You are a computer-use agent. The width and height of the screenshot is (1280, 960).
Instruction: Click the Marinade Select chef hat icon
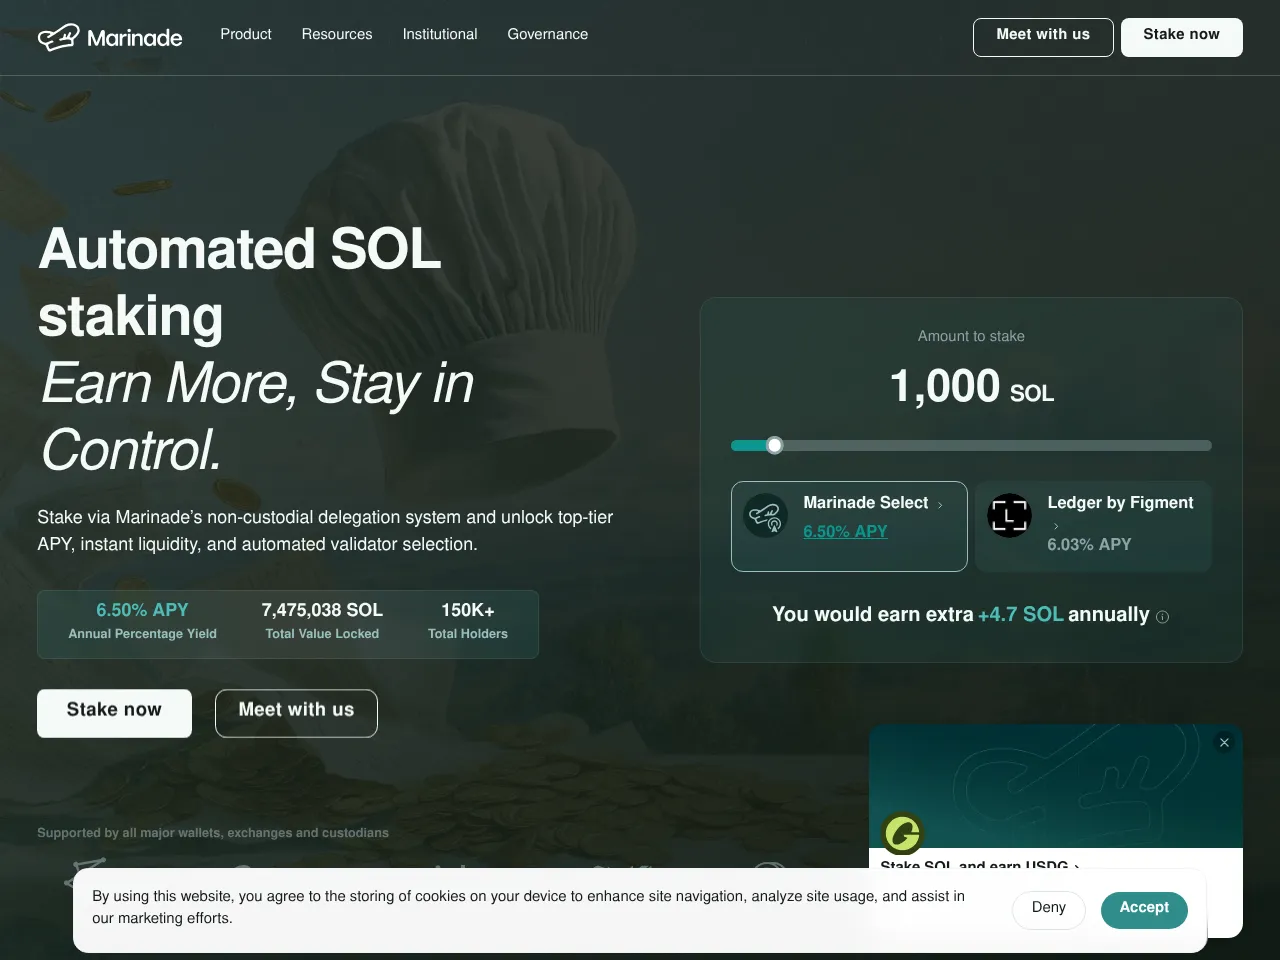(x=766, y=516)
